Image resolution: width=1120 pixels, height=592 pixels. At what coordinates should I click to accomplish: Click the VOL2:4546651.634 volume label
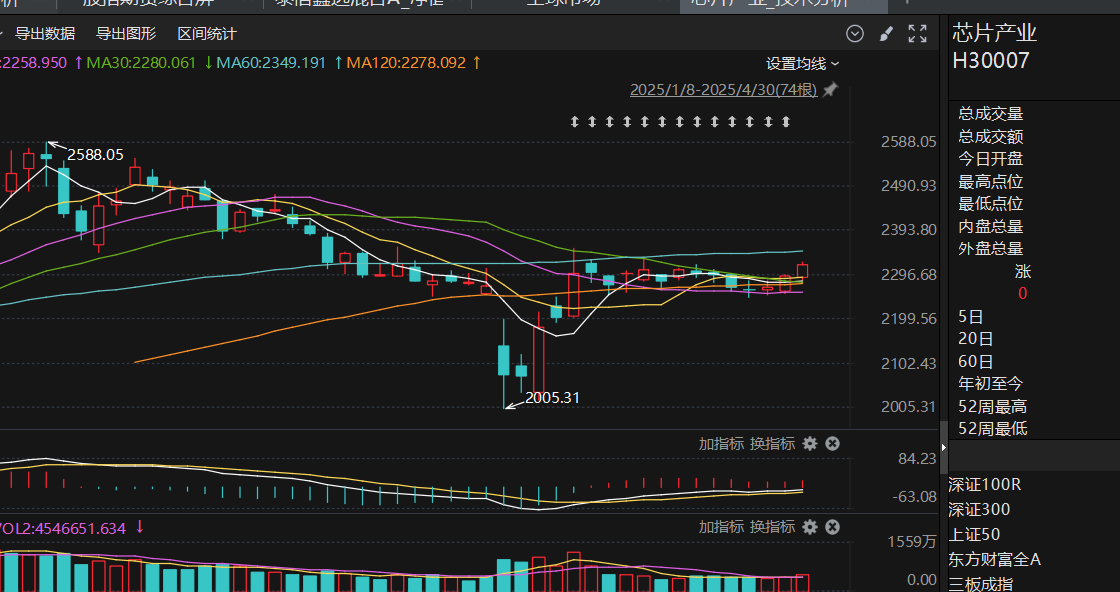63,528
